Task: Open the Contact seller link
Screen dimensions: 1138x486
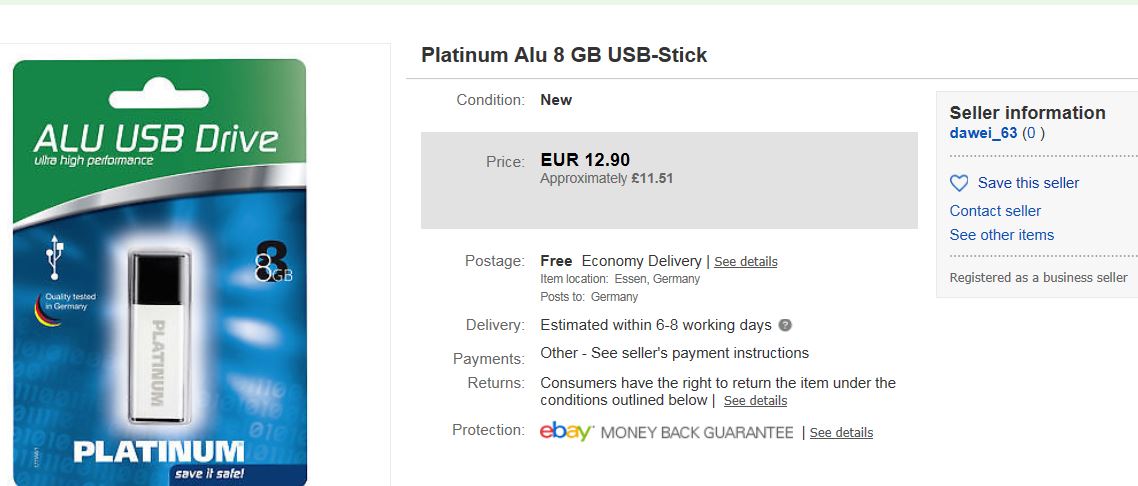Action: pos(995,211)
